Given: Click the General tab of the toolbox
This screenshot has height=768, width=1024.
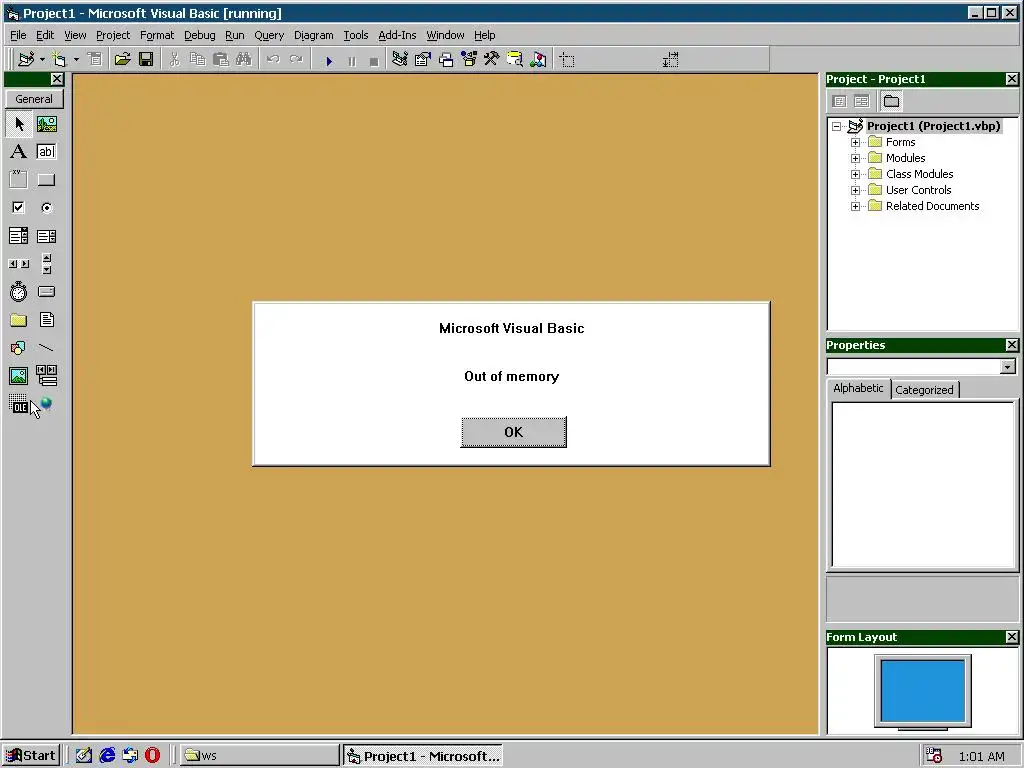Looking at the screenshot, I should pyautogui.click(x=34, y=99).
